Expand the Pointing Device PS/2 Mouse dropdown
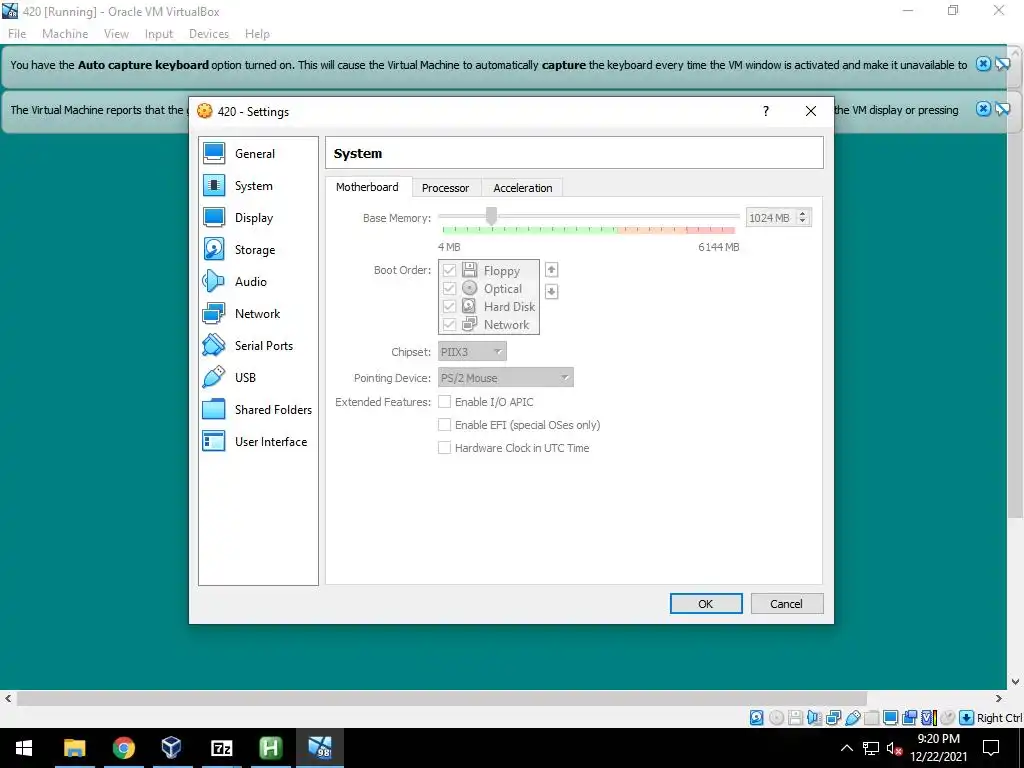This screenshot has height=768, width=1024. [505, 377]
